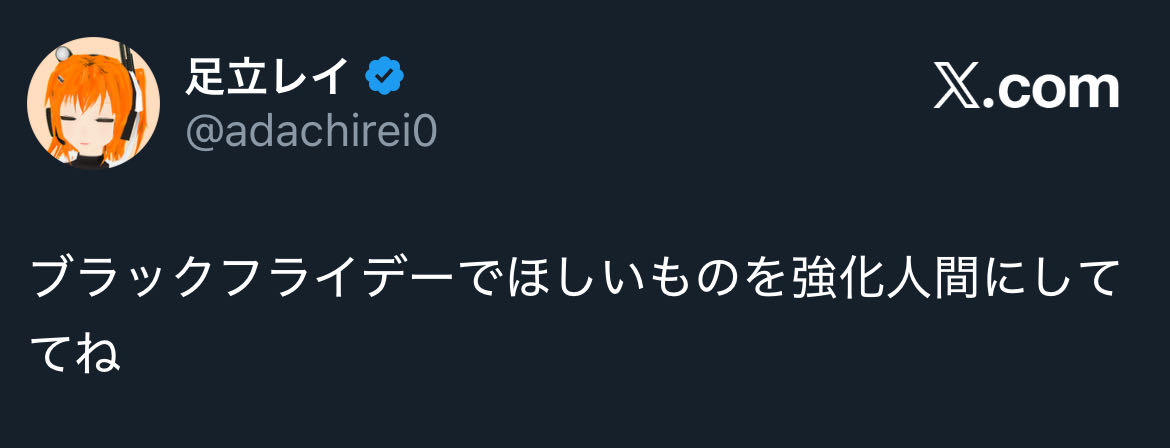Image resolution: width=1170 pixels, height=448 pixels.
Task: Open the 足立レイ display name link
Action: coord(268,77)
